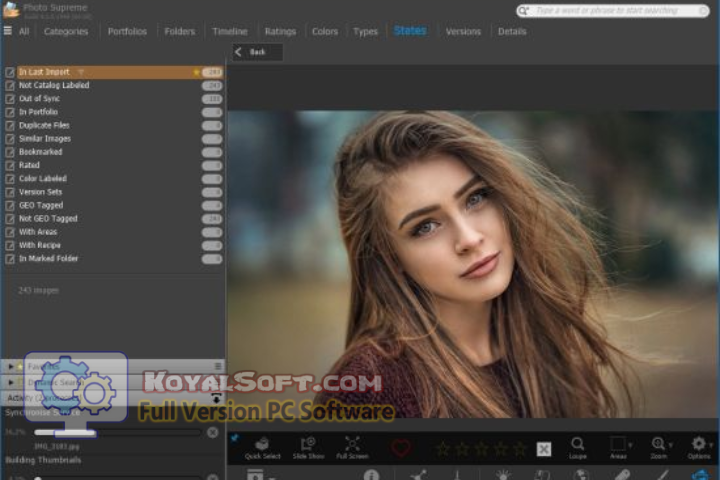Image resolution: width=720 pixels, height=480 pixels.
Task: Click the filter funnel on In Last Import
Action: (x=81, y=72)
